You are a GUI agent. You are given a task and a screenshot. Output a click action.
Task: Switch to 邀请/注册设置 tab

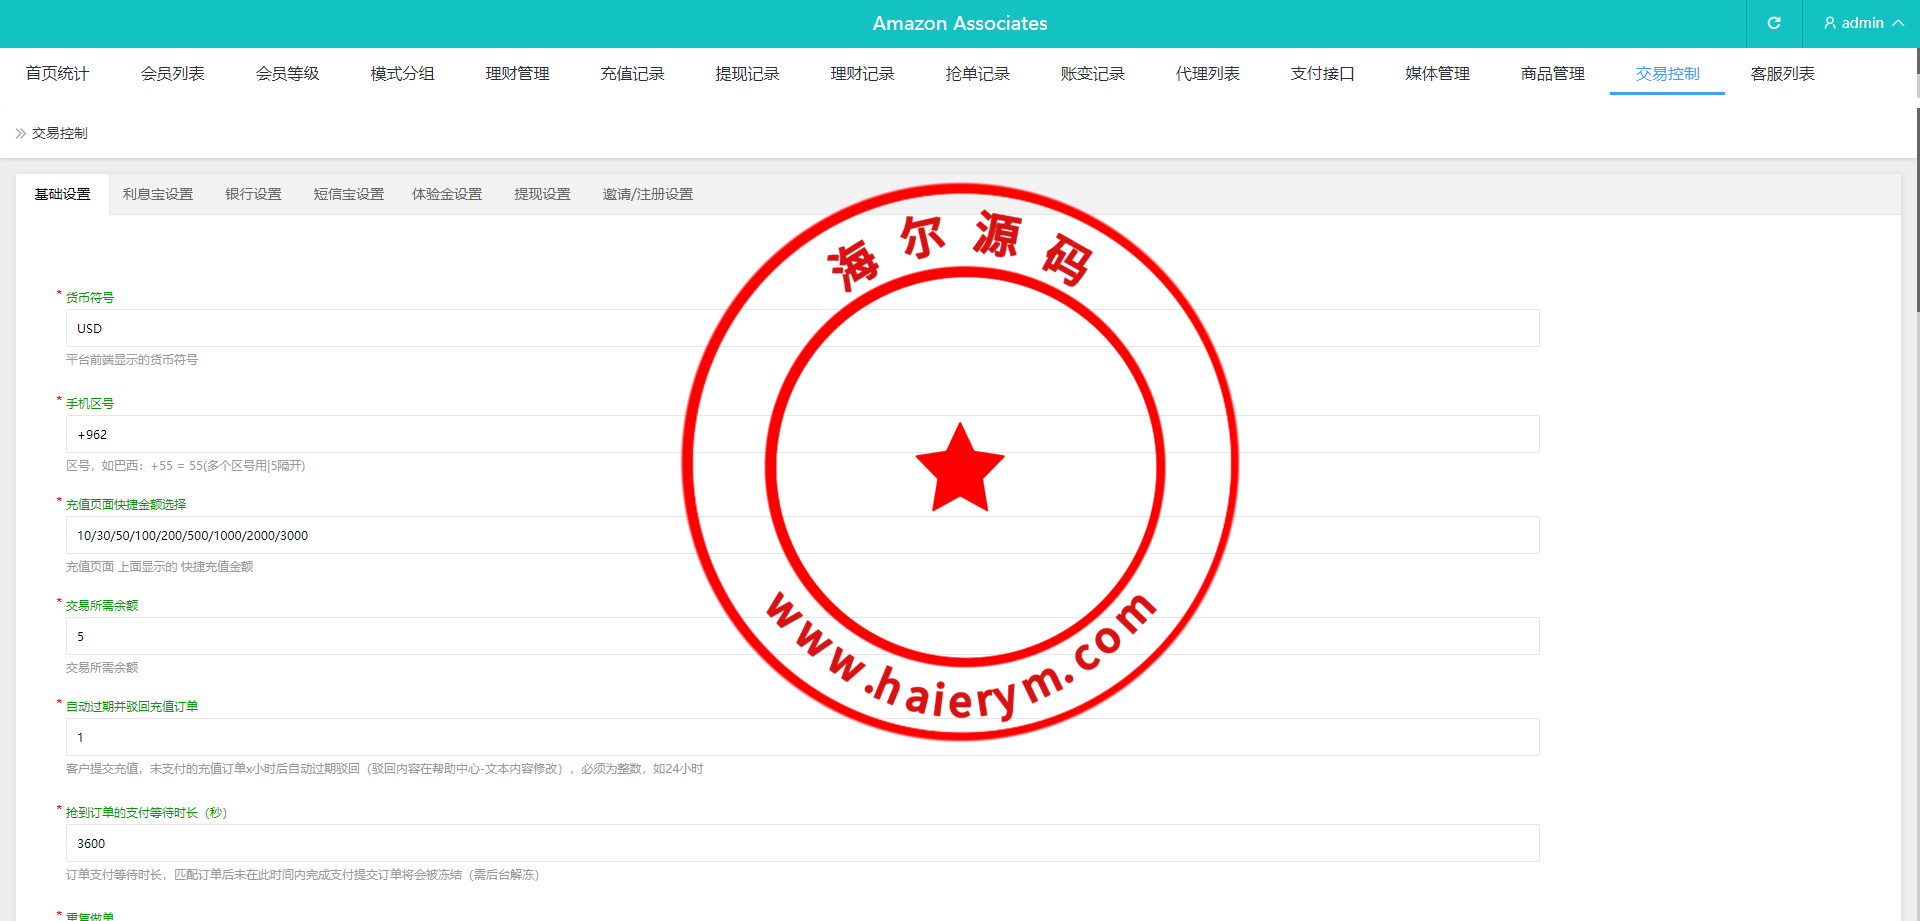coord(647,194)
